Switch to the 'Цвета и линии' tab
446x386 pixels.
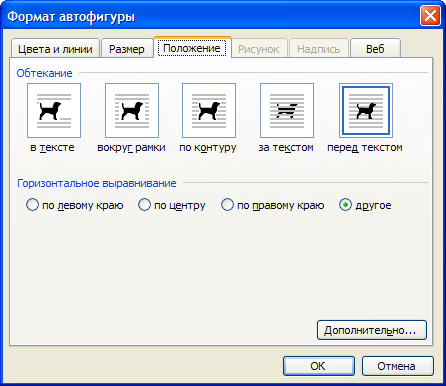(55, 49)
